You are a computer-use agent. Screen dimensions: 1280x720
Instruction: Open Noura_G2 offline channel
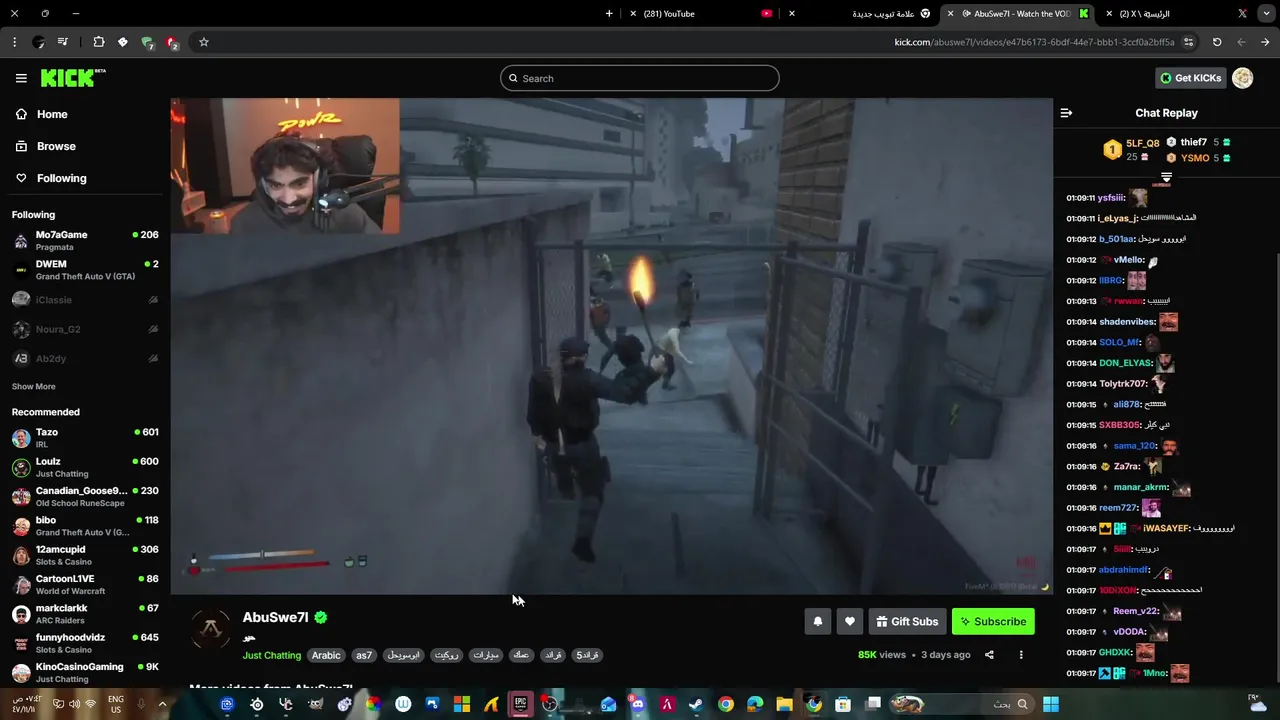tap(85, 329)
